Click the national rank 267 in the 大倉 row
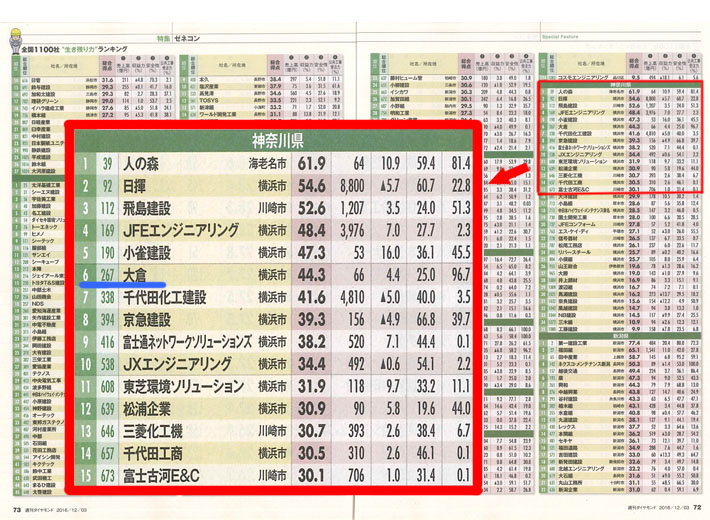 (x=107, y=275)
